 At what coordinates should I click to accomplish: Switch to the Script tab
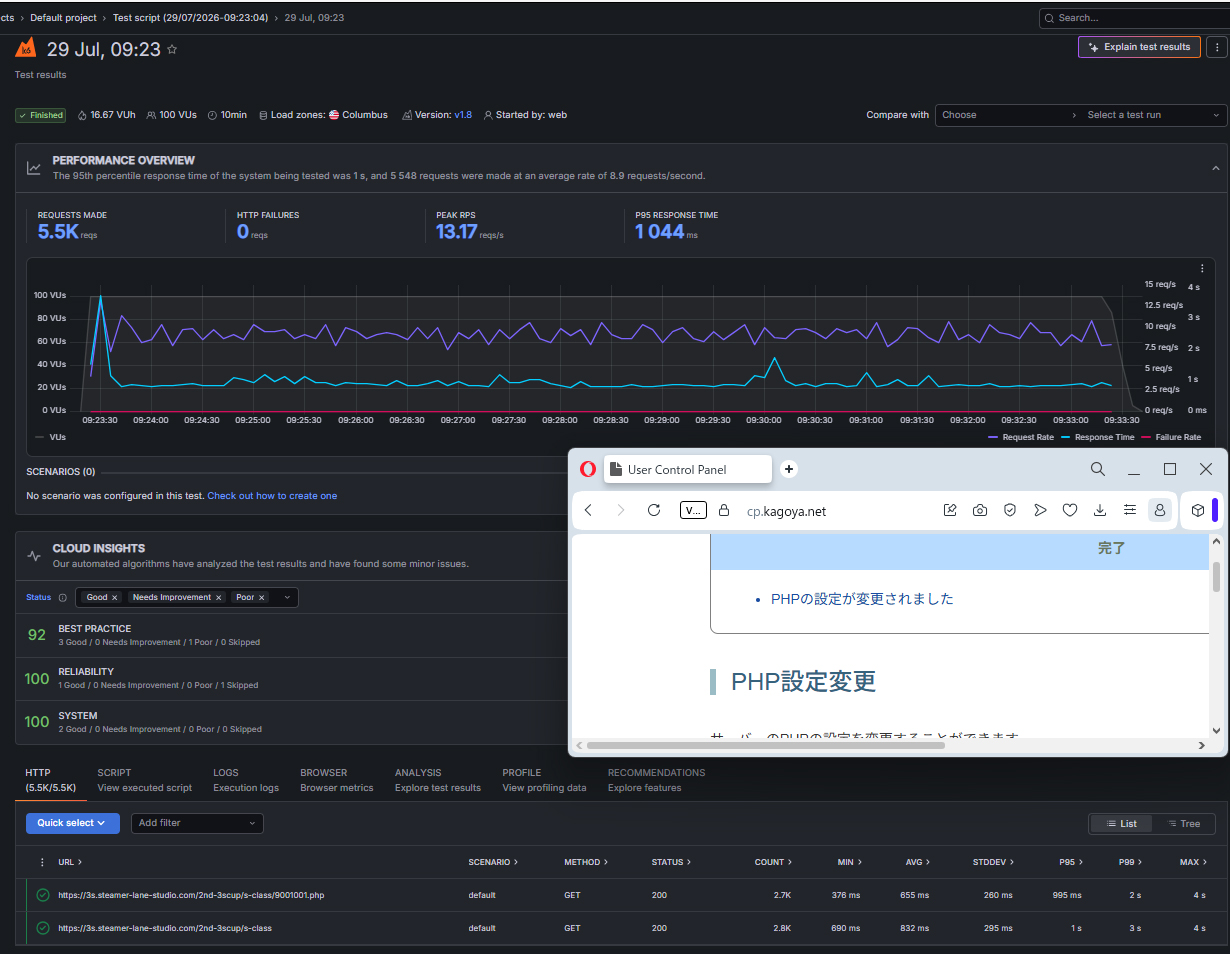[144, 780]
